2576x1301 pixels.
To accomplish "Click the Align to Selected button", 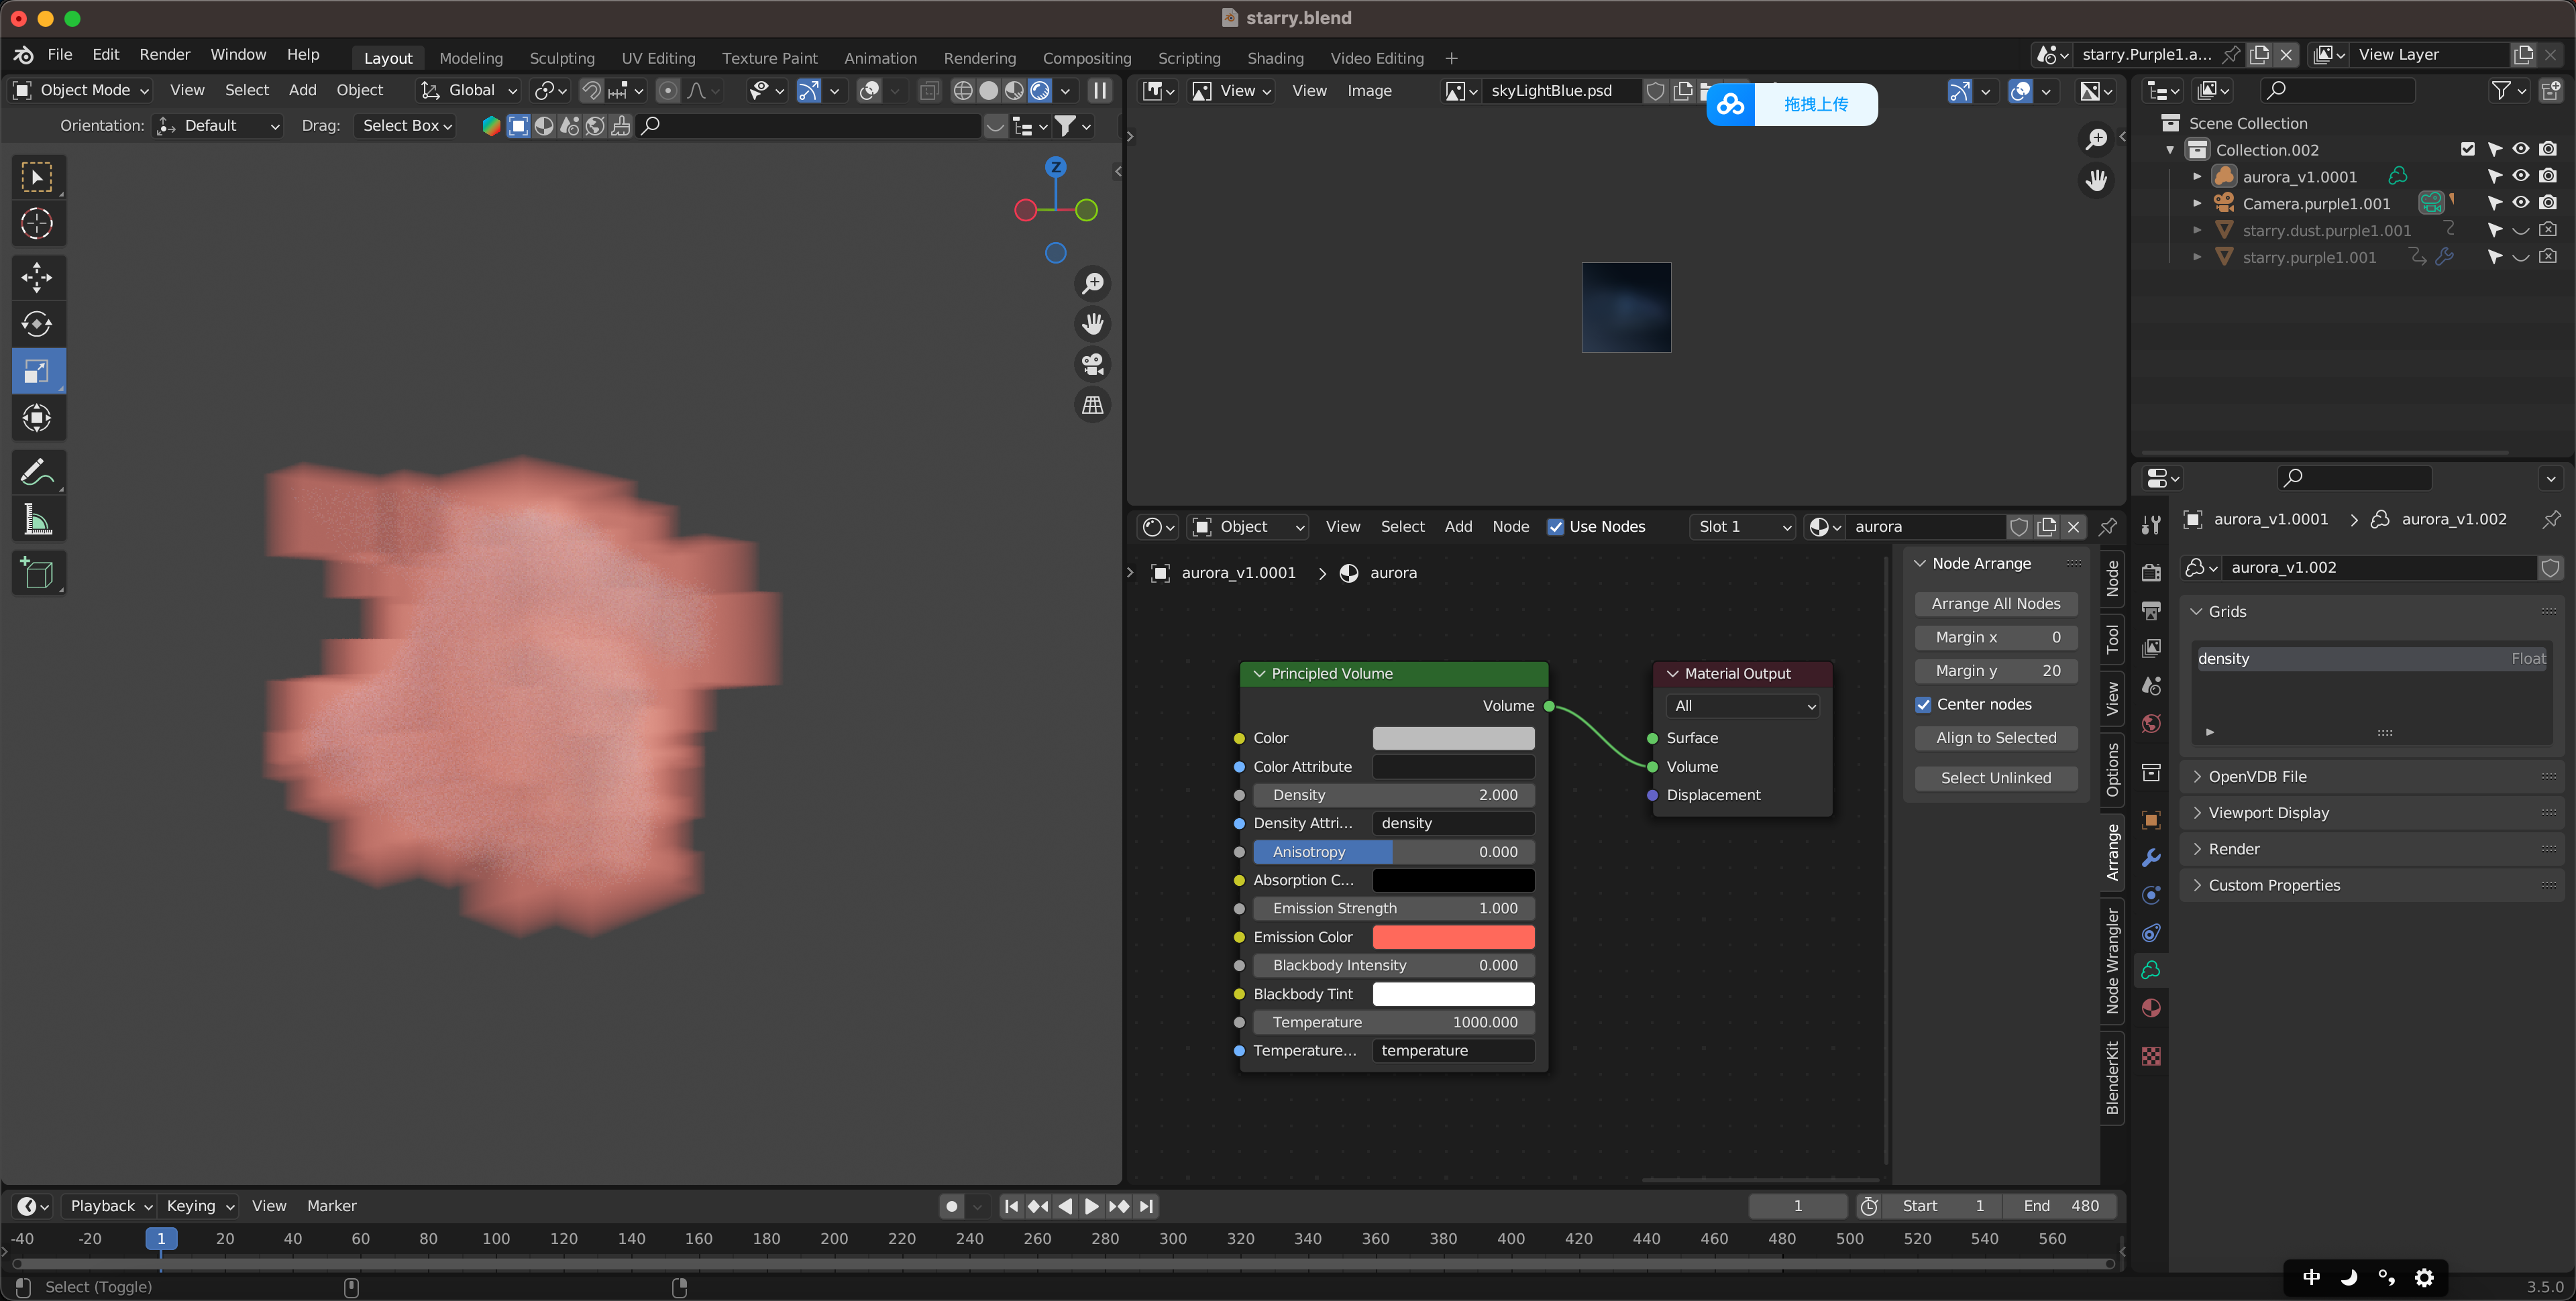I will [x=1996, y=738].
